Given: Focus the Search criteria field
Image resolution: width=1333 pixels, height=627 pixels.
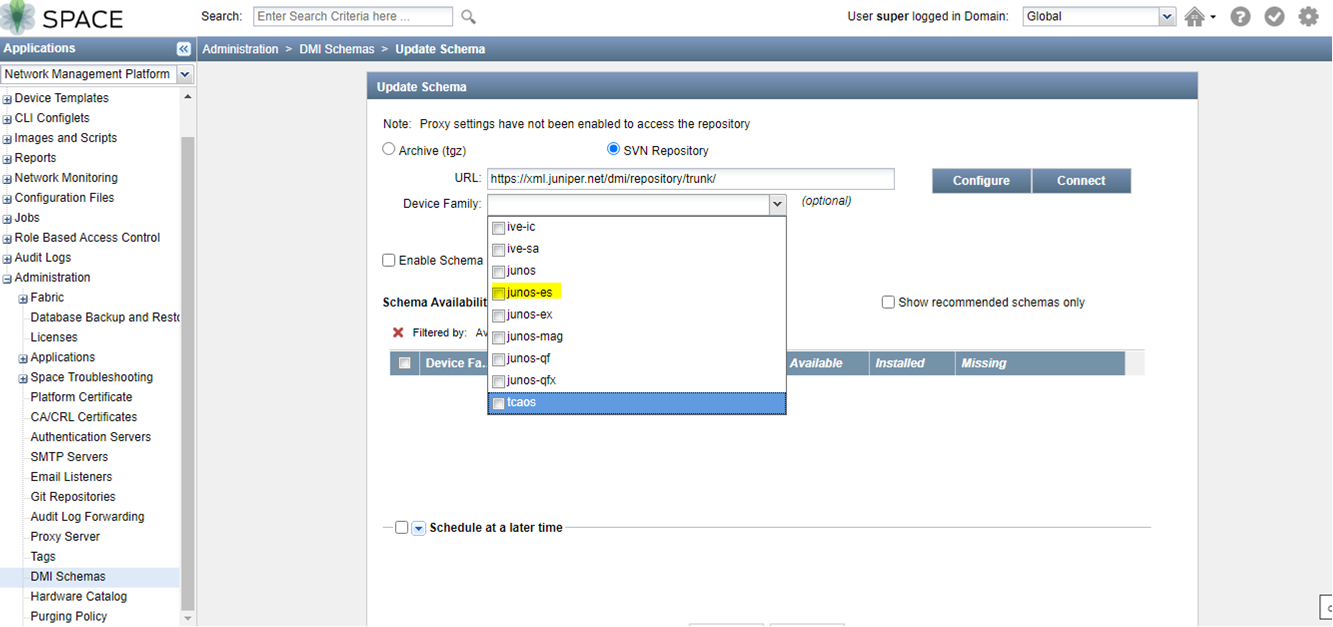Looking at the screenshot, I should (x=353, y=17).
